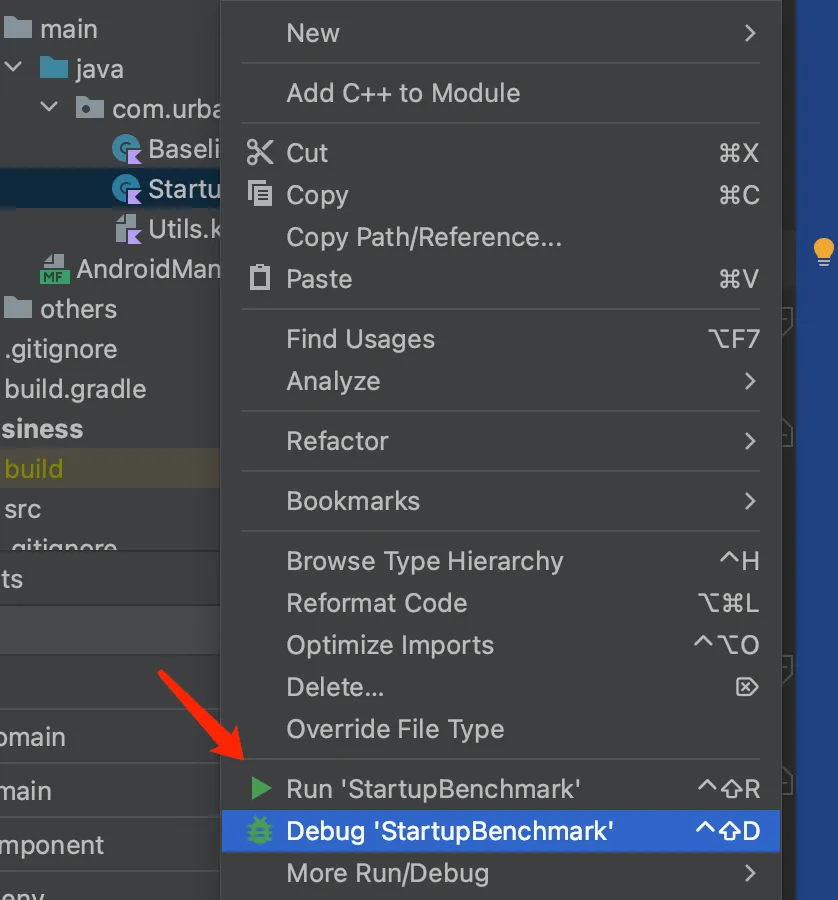Click the AndroidManifest MF file icon
Screen dimensions: 838x900
pos(54,269)
